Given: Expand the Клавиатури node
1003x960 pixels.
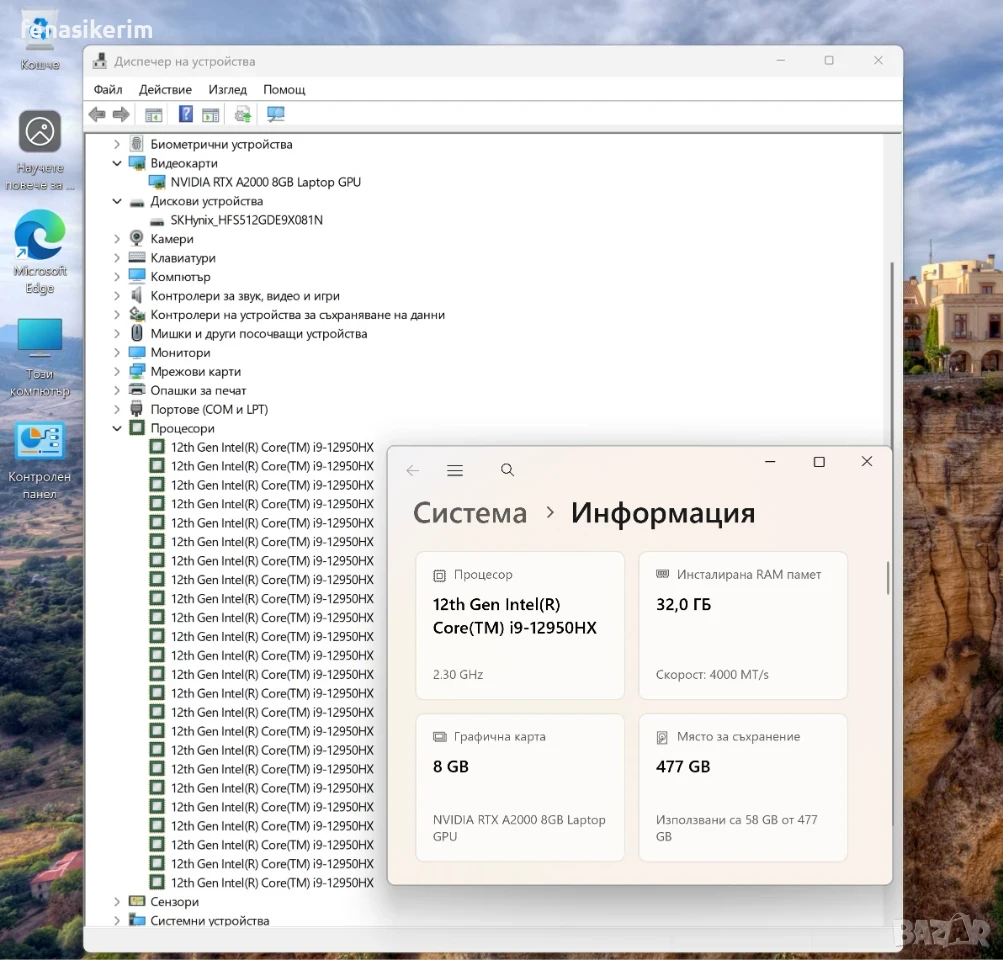Looking at the screenshot, I should 117,258.
